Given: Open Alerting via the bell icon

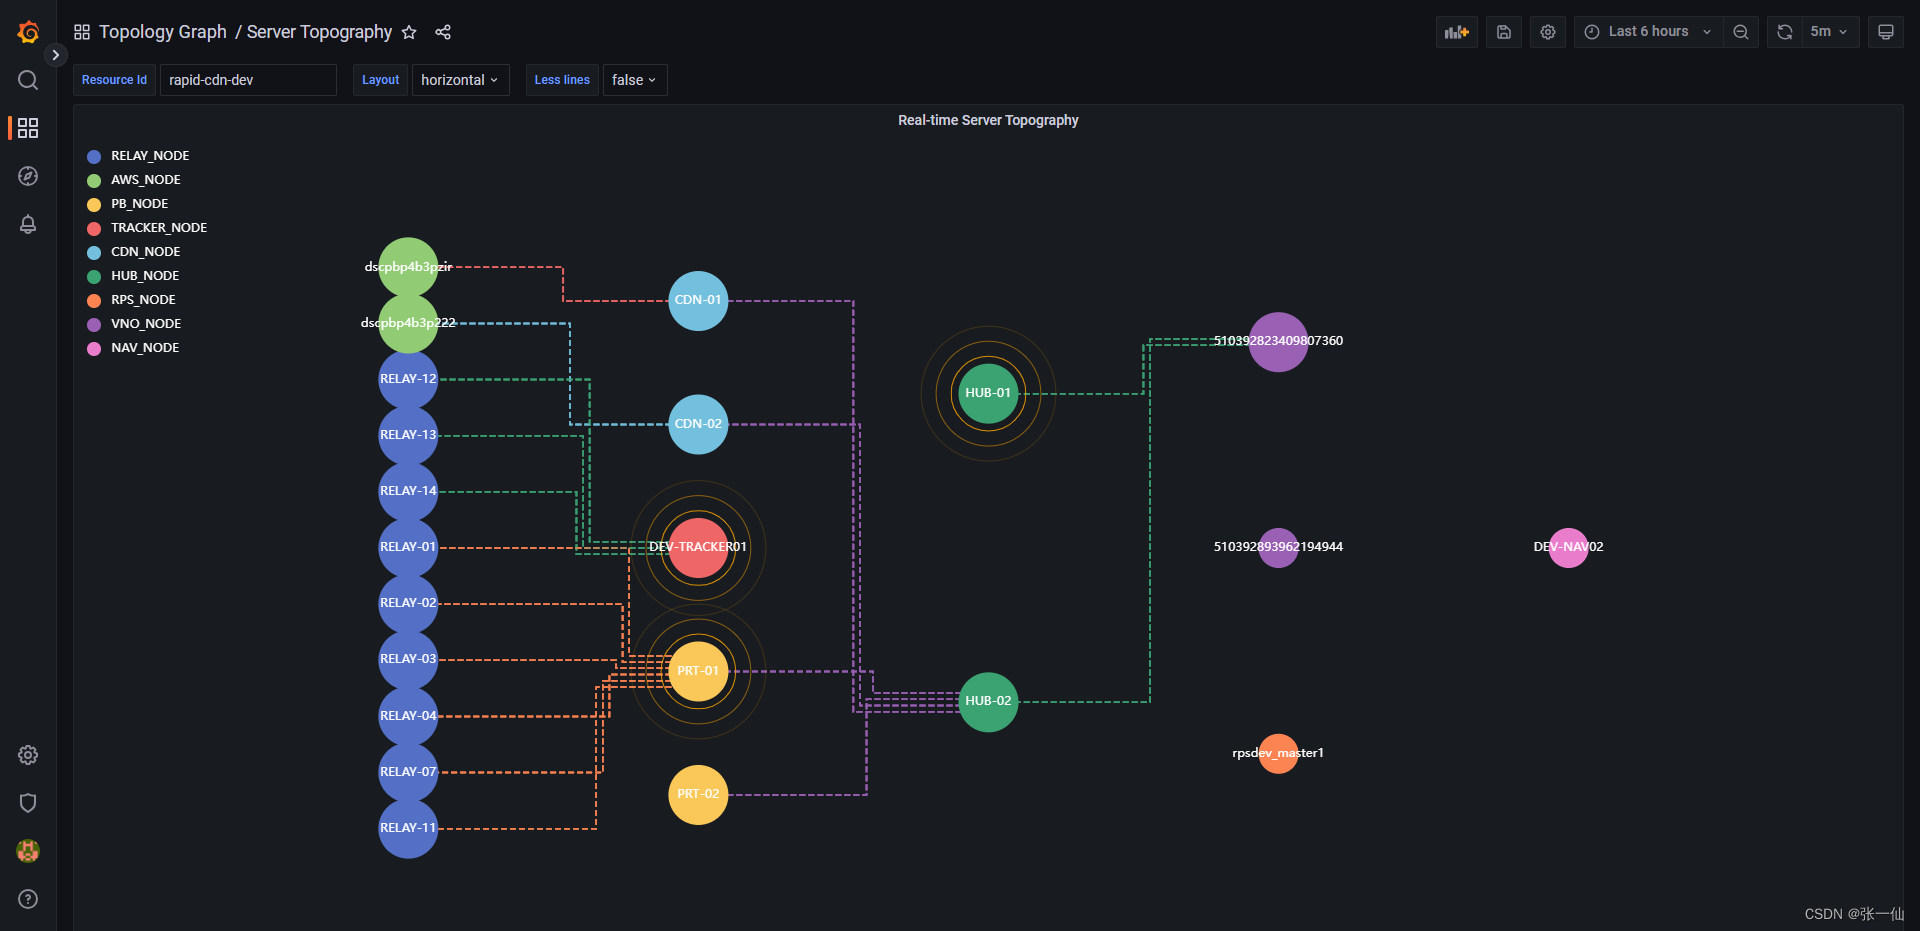Looking at the screenshot, I should click(x=27, y=225).
